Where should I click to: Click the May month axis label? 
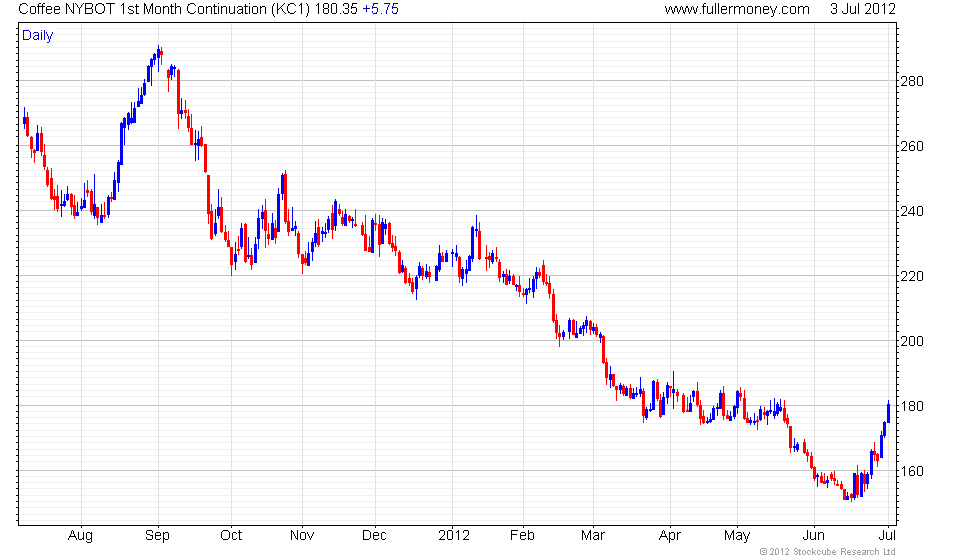[737, 536]
